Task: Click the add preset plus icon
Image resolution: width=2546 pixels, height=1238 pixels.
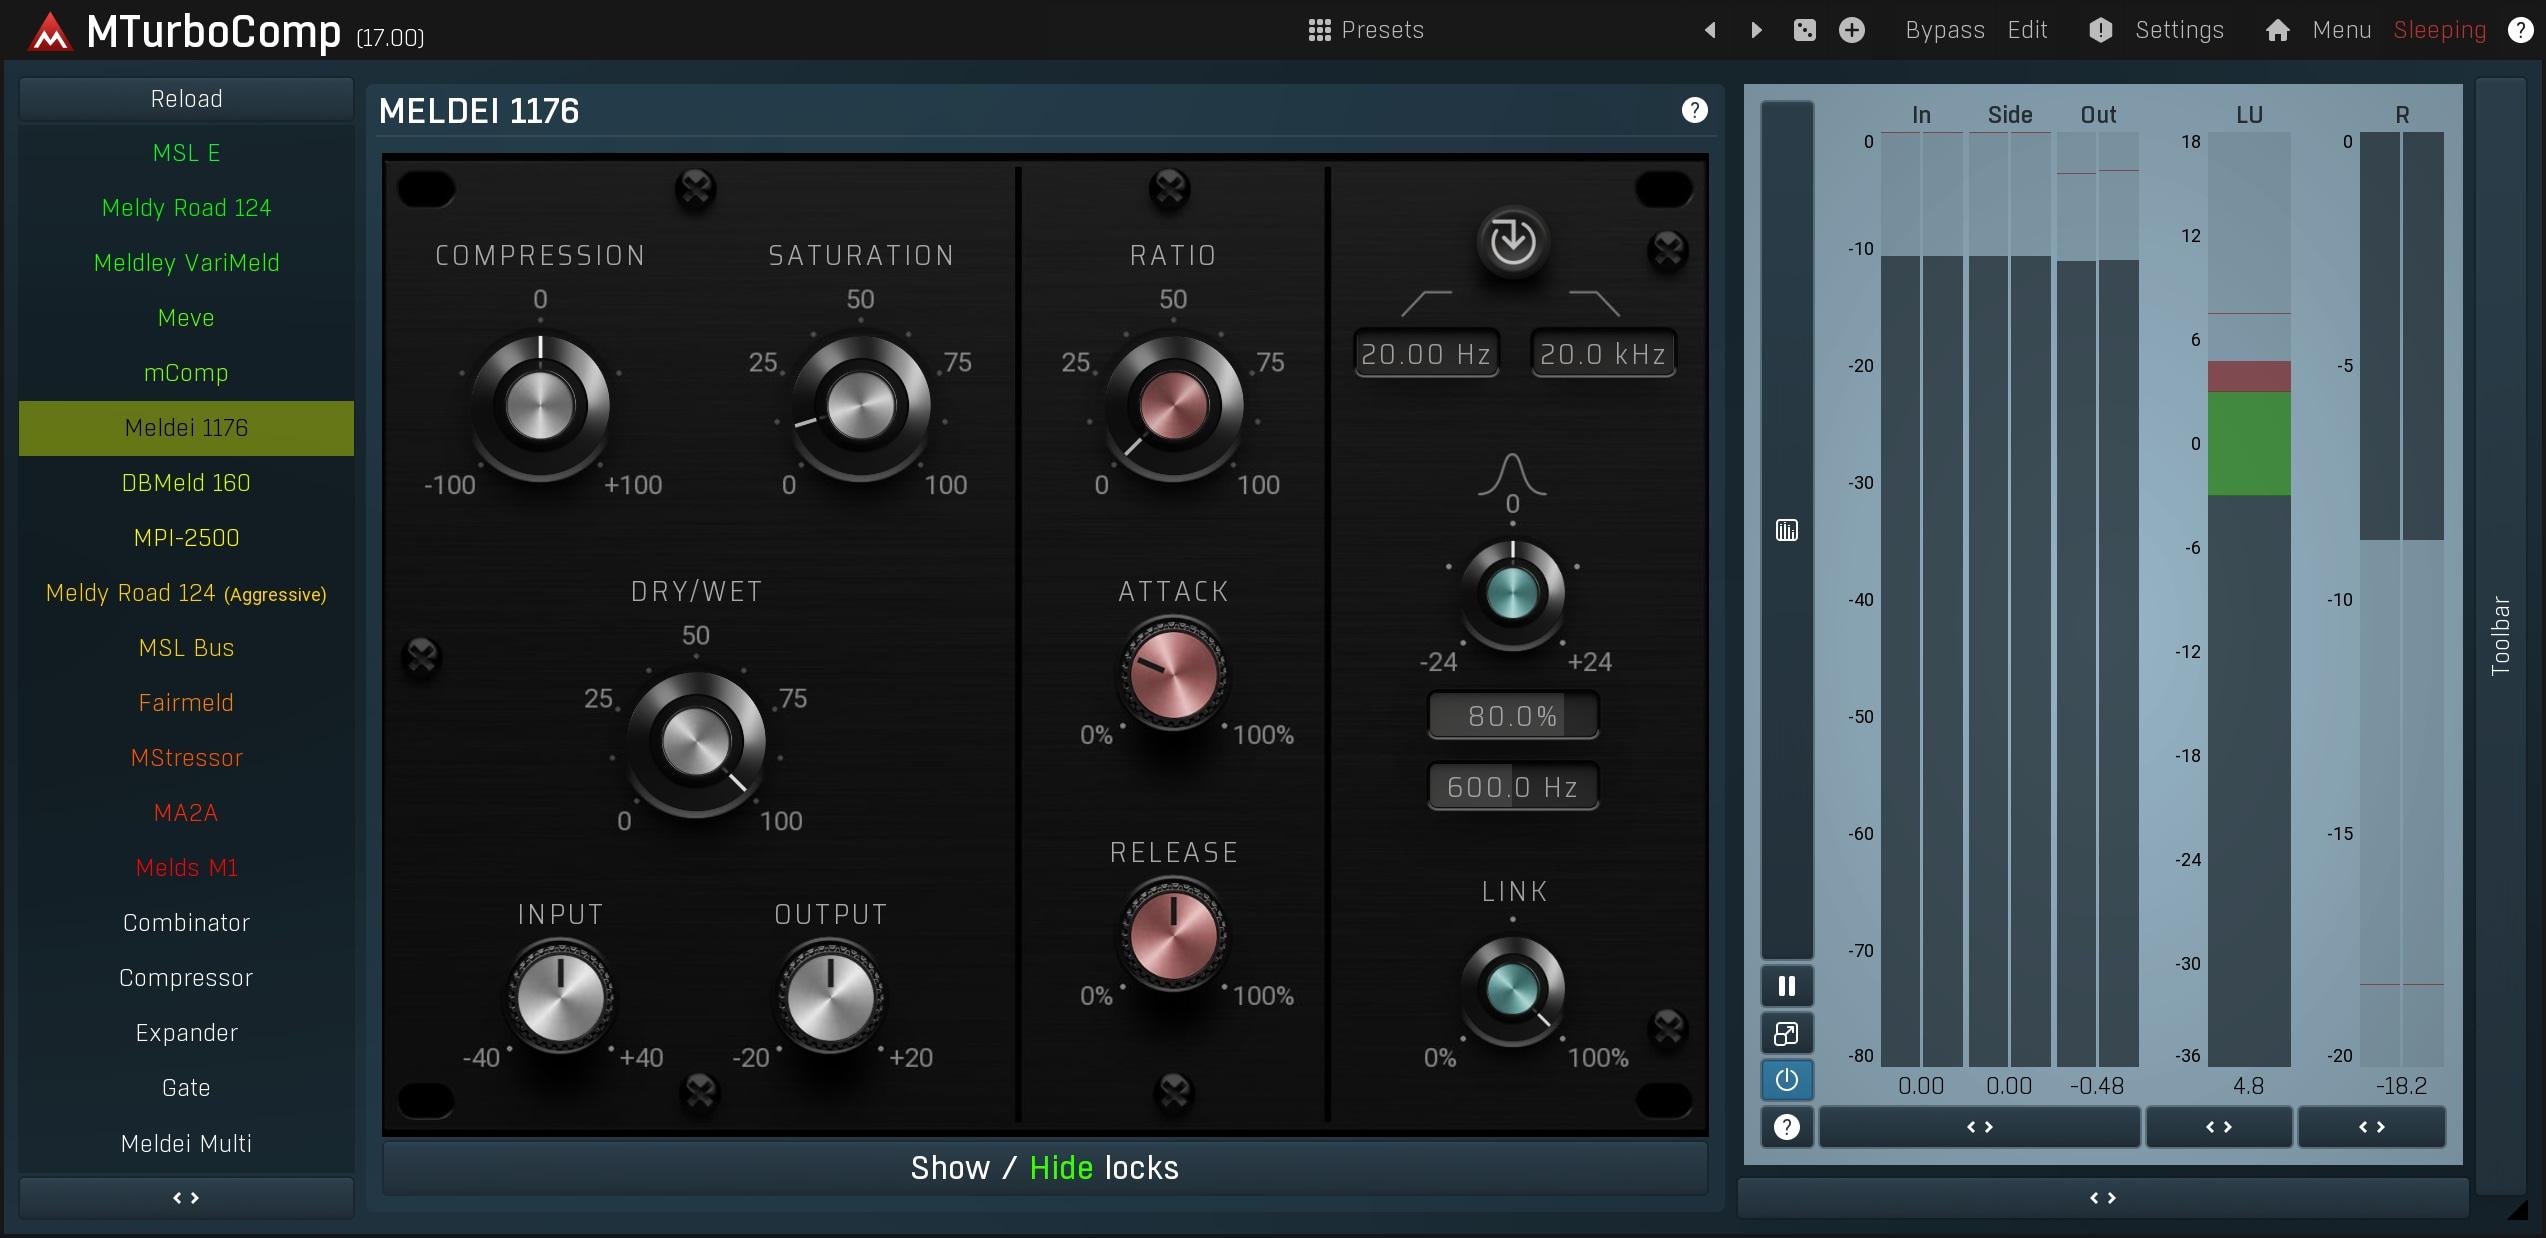Action: click(x=1851, y=30)
